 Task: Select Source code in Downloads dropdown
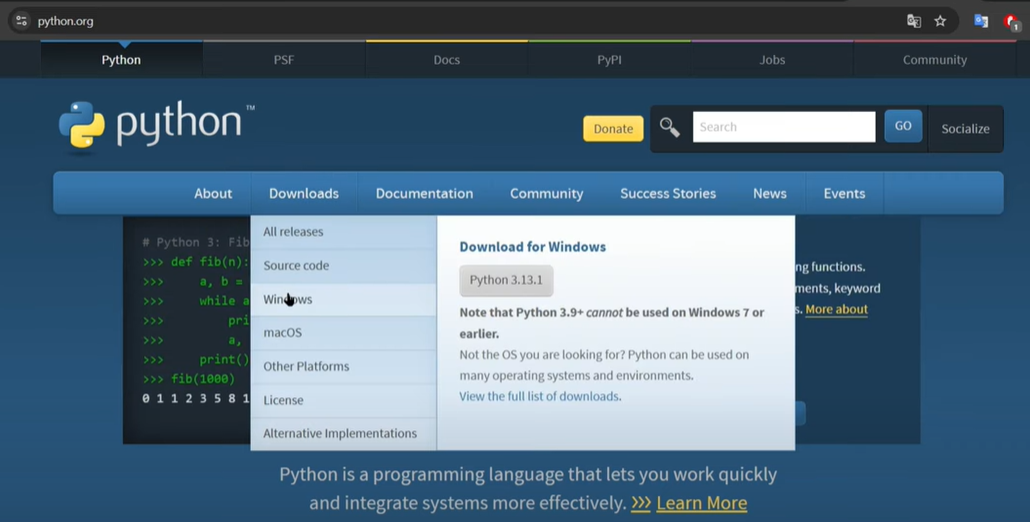click(344, 266)
